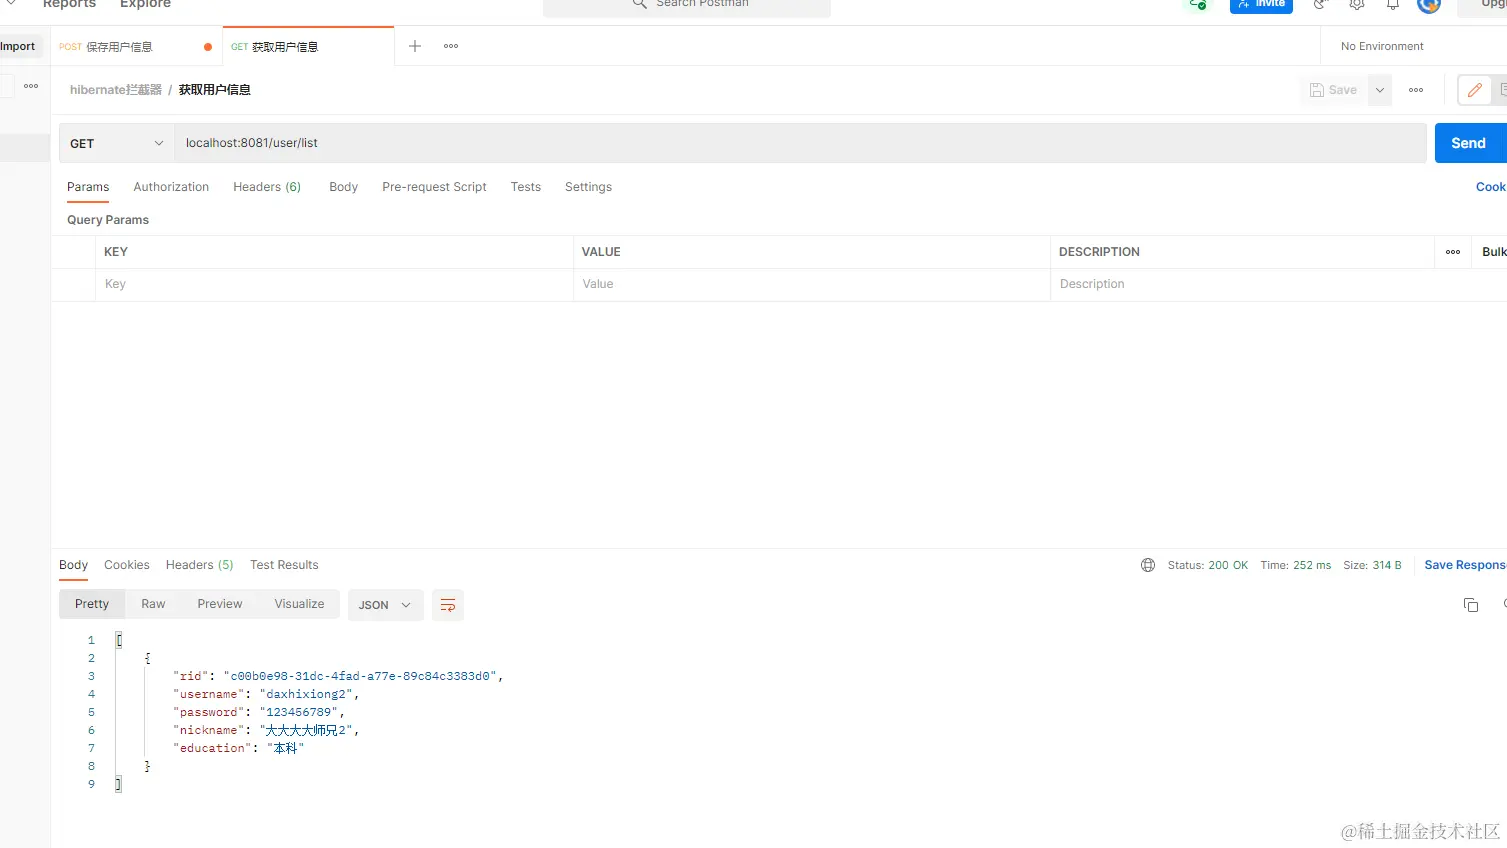This screenshot has height=848, width=1507.
Task: Open request options ellipsis beside Save
Action: [x=1416, y=90]
